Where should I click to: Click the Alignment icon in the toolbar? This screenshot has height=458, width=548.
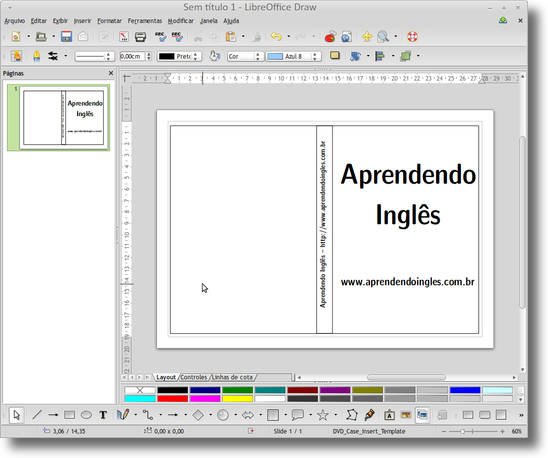click(x=380, y=56)
